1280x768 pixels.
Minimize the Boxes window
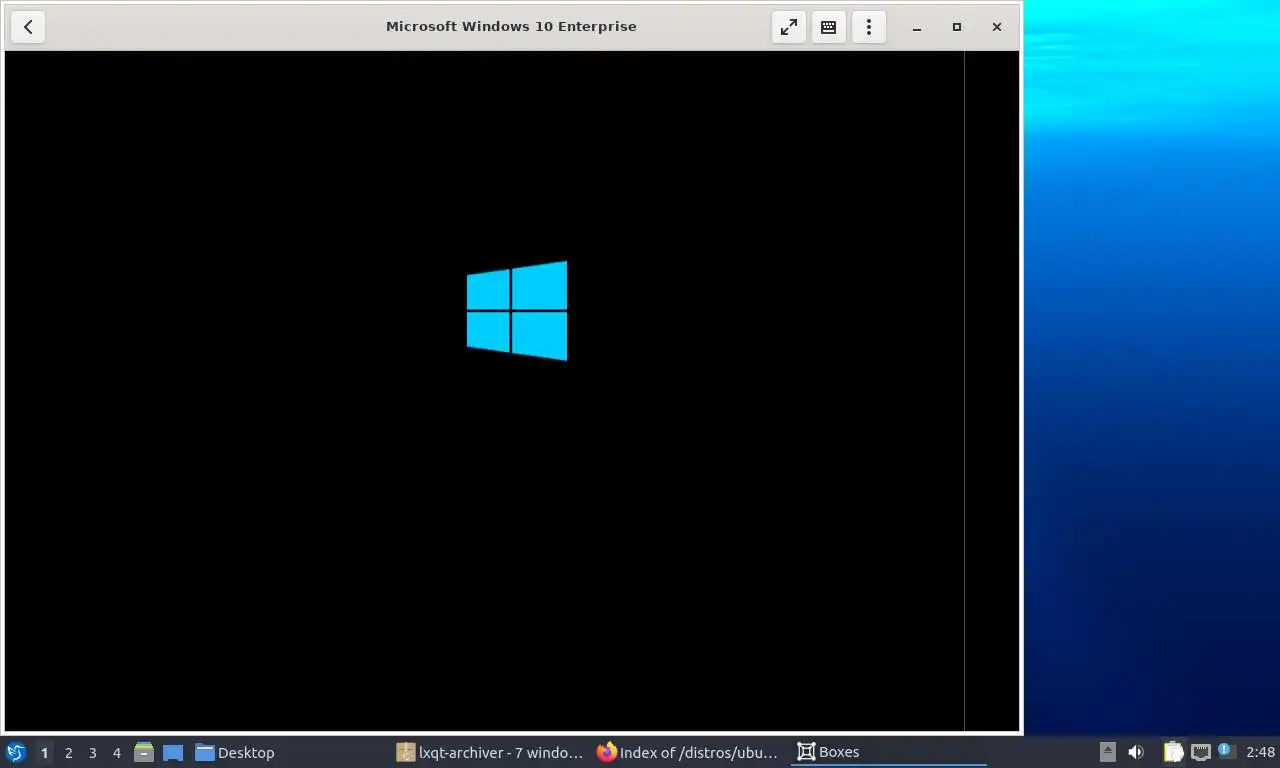(x=917, y=27)
